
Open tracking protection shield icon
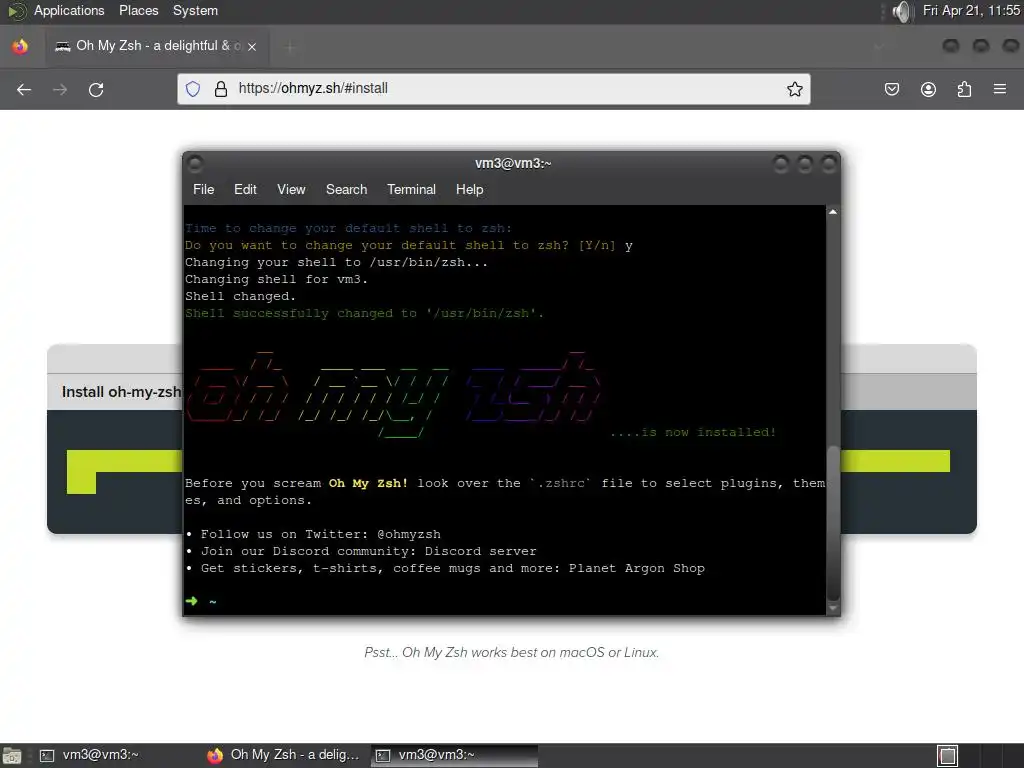[x=193, y=89]
